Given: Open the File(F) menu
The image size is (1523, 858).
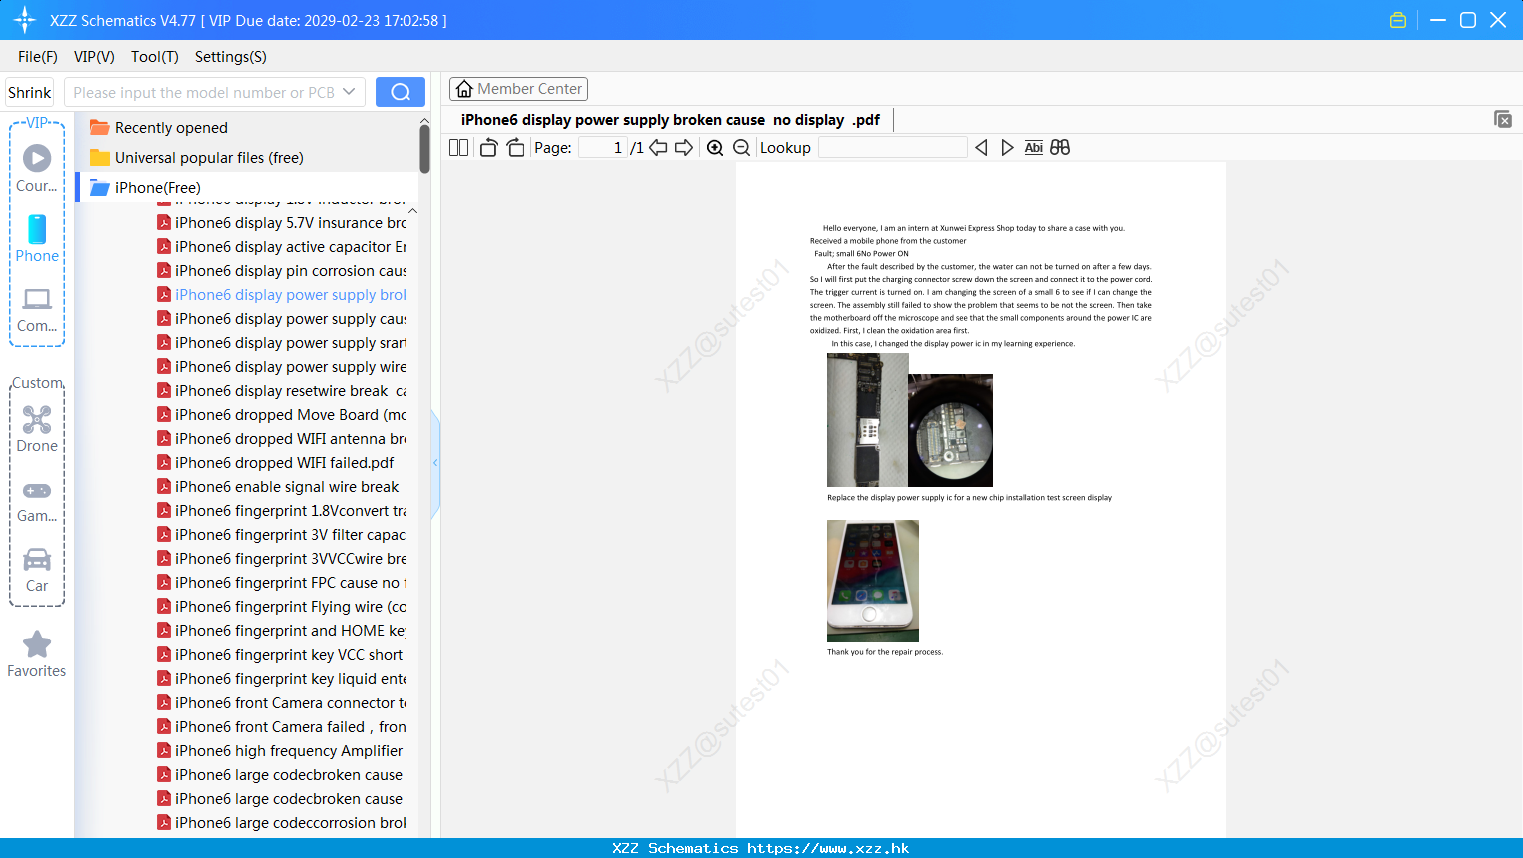Looking at the screenshot, I should click(x=38, y=57).
